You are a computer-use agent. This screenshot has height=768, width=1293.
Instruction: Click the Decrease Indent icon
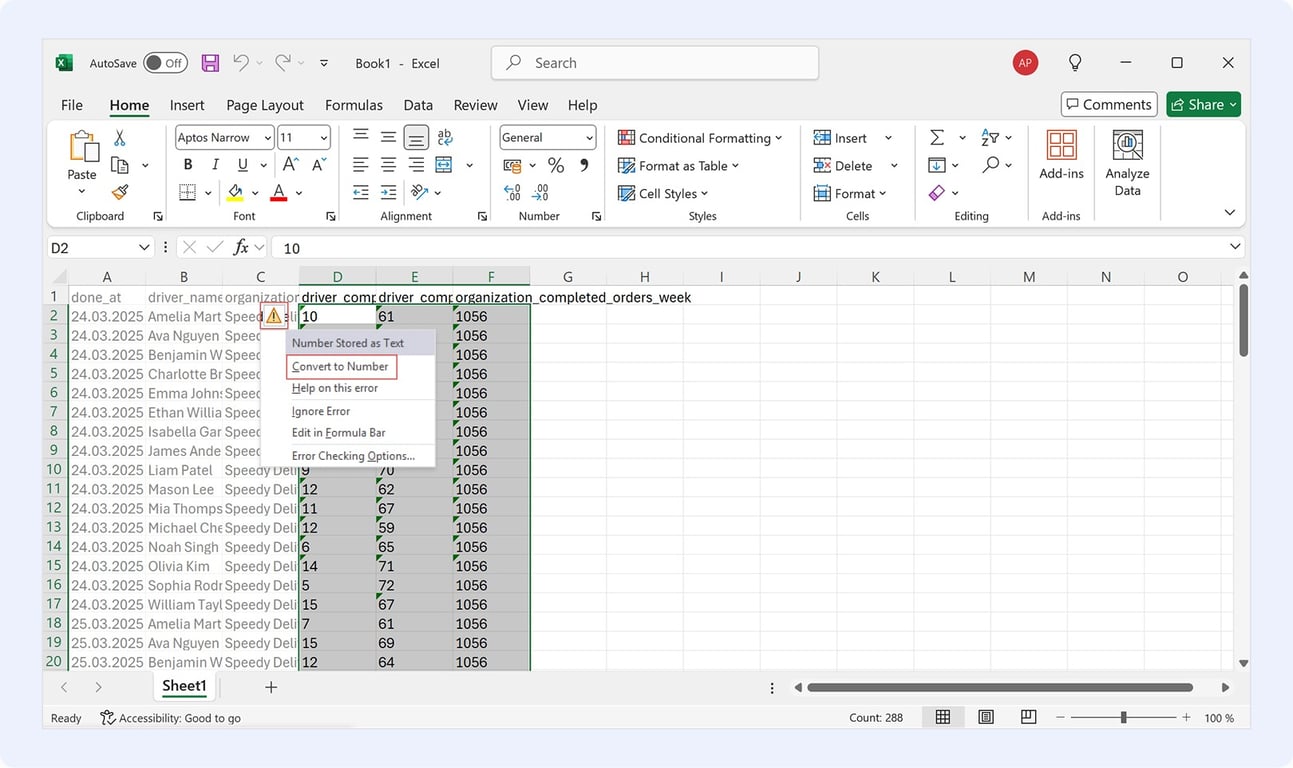click(361, 192)
